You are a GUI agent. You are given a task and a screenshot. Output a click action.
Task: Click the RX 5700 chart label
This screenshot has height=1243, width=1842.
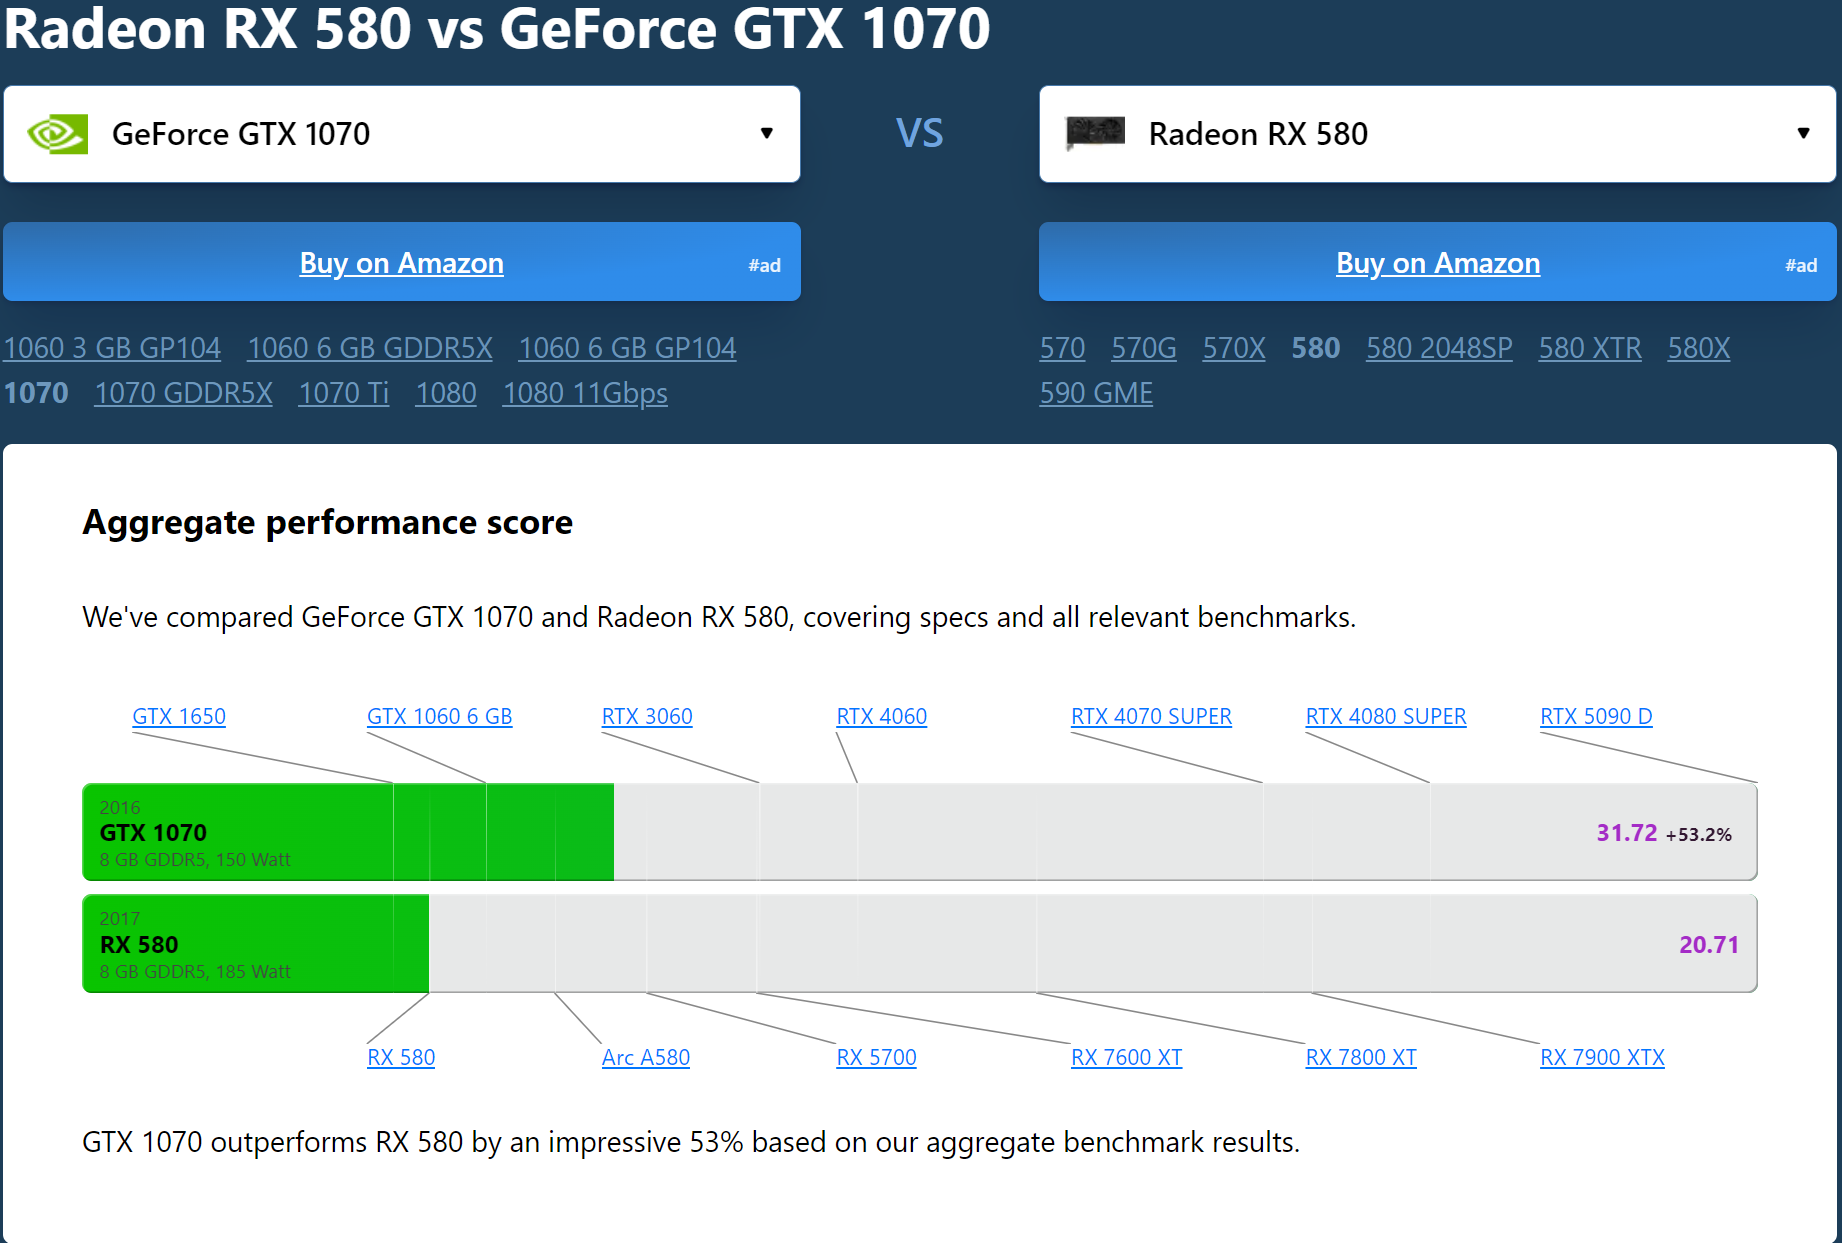(876, 1058)
